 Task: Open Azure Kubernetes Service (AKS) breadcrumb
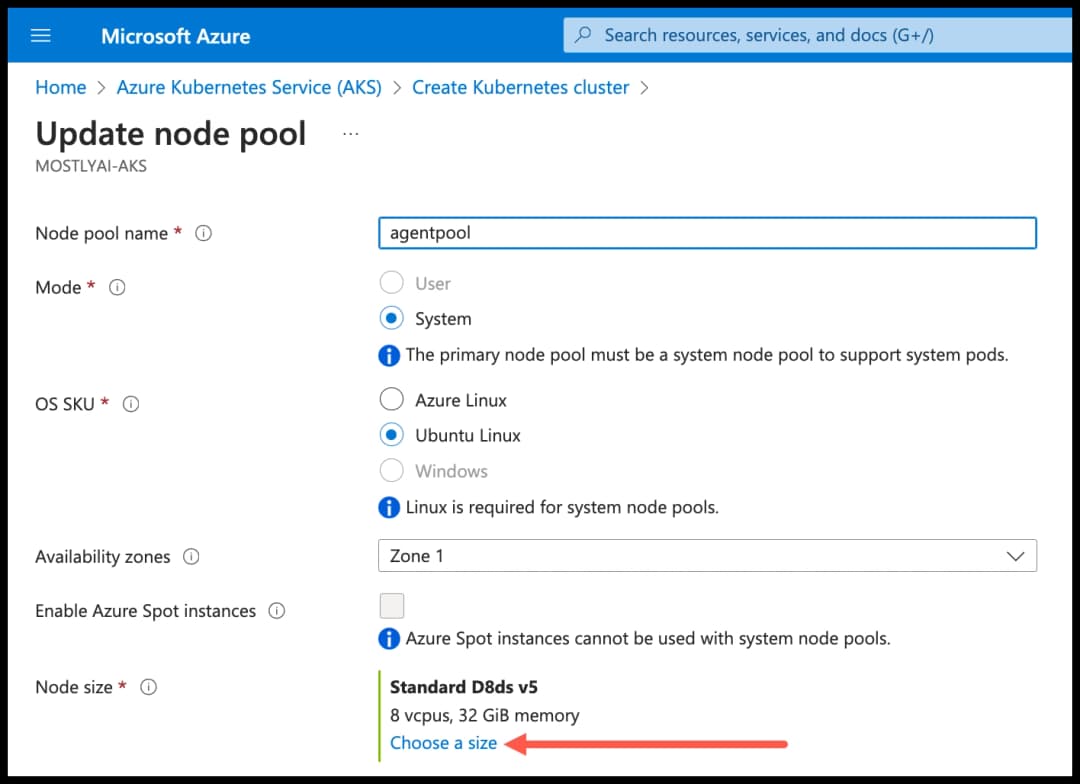coord(249,87)
